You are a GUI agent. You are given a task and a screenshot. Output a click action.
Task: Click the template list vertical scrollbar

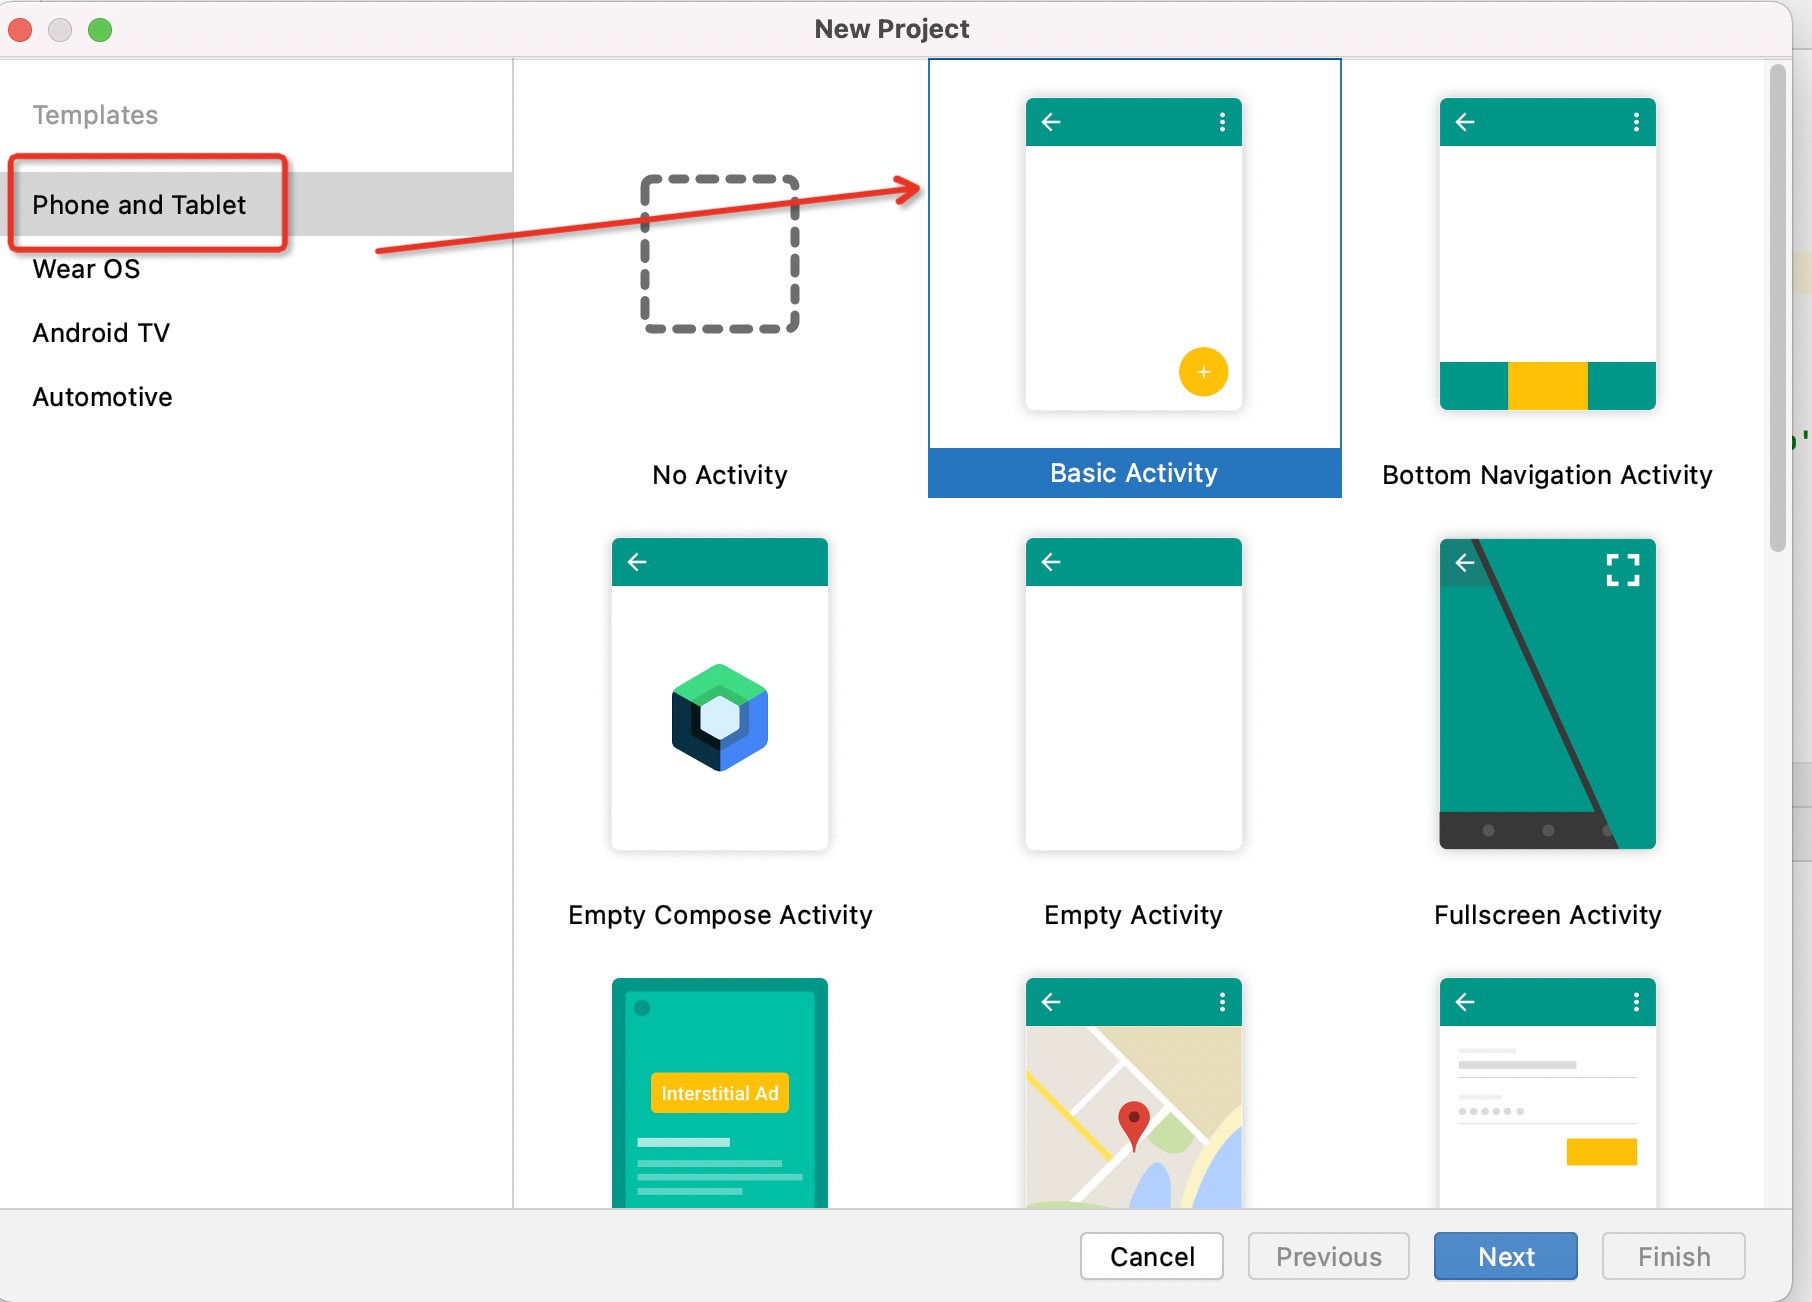click(x=1777, y=308)
